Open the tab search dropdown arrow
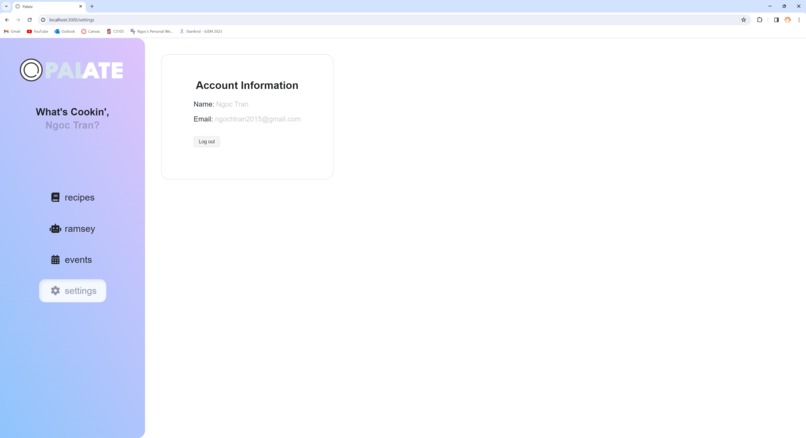Image resolution: width=806 pixels, height=438 pixels. 6,6
